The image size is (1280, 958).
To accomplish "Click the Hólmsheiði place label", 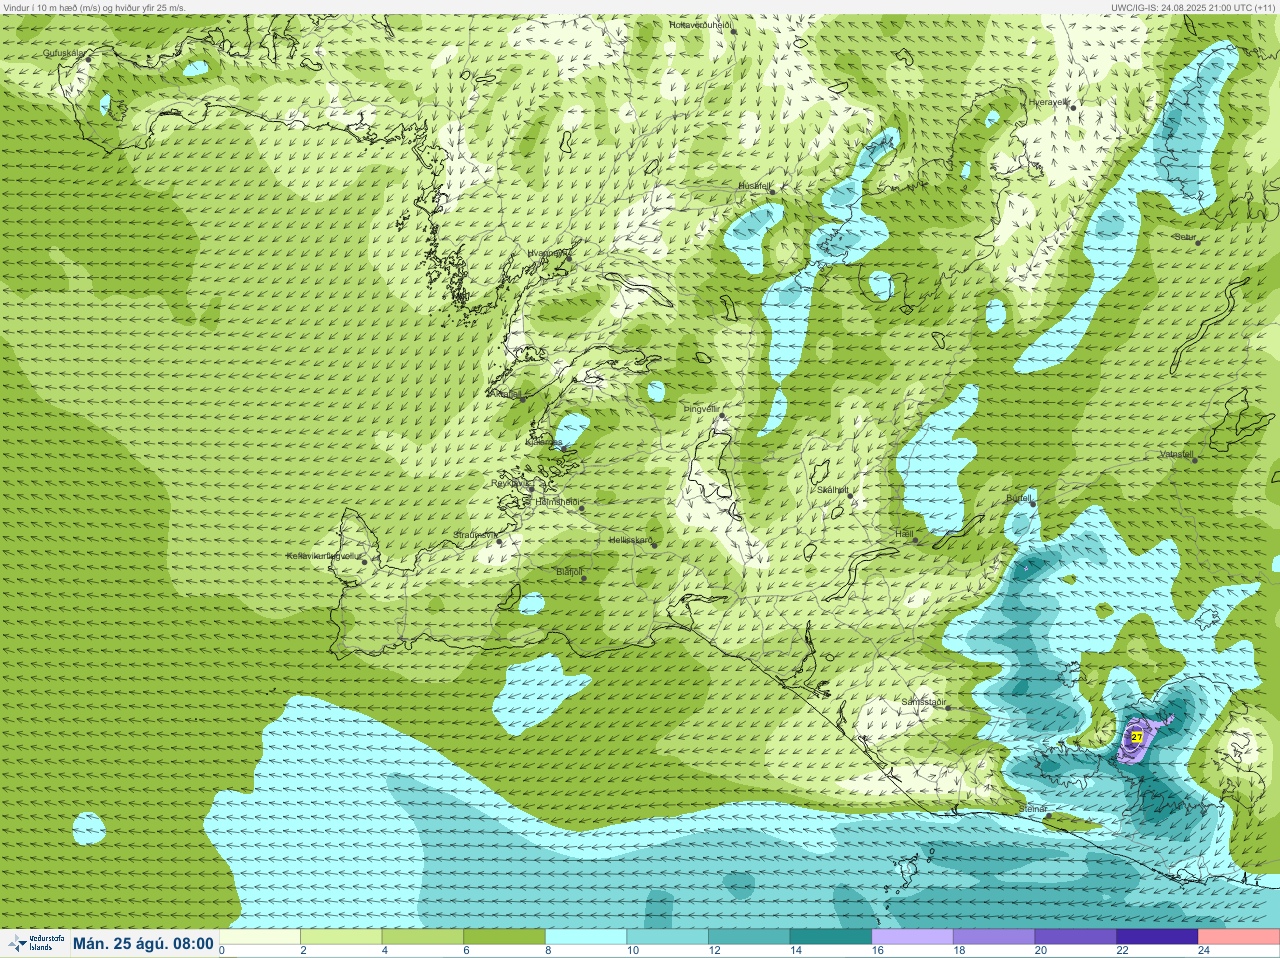I will pyautogui.click(x=557, y=501).
